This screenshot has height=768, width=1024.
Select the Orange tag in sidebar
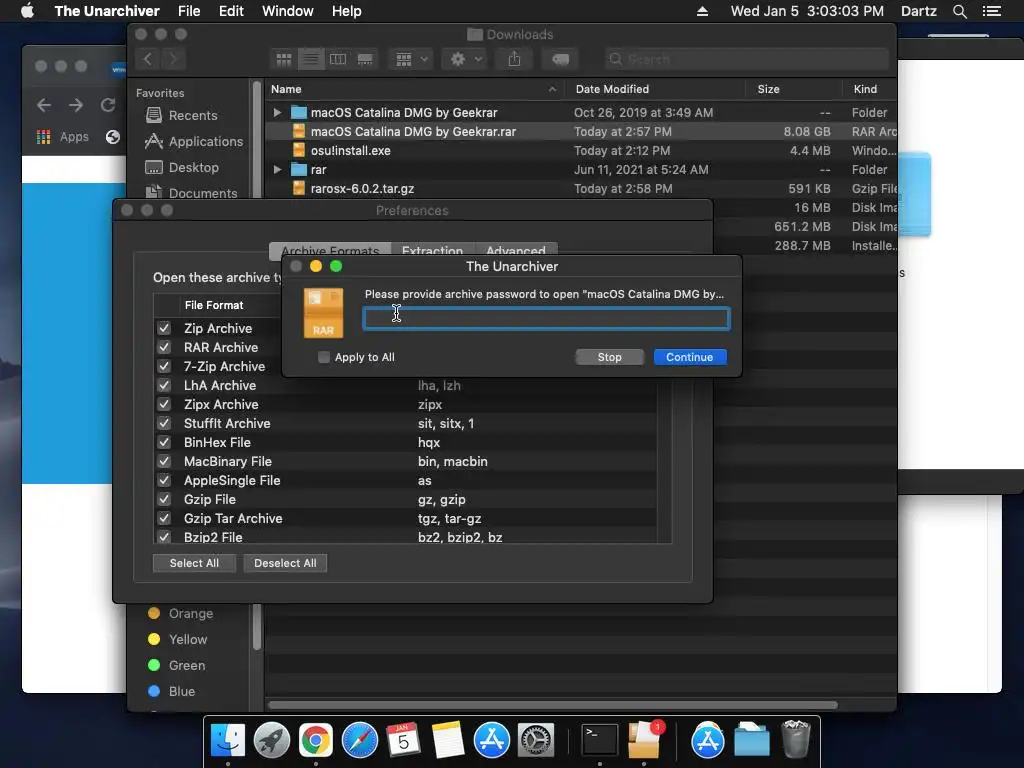180,613
